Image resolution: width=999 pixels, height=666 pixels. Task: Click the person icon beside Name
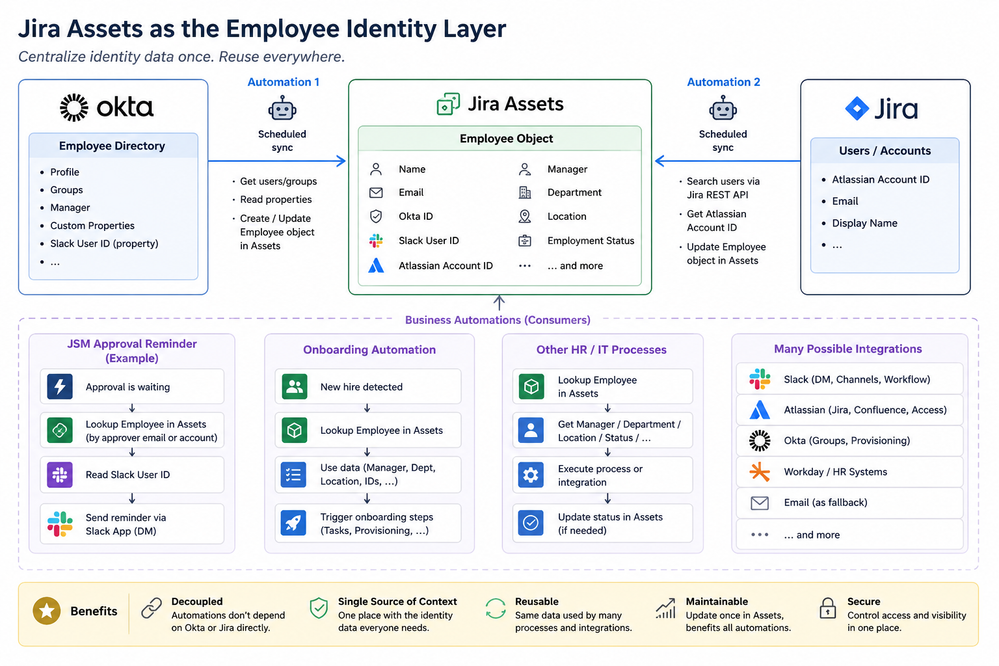tap(376, 169)
